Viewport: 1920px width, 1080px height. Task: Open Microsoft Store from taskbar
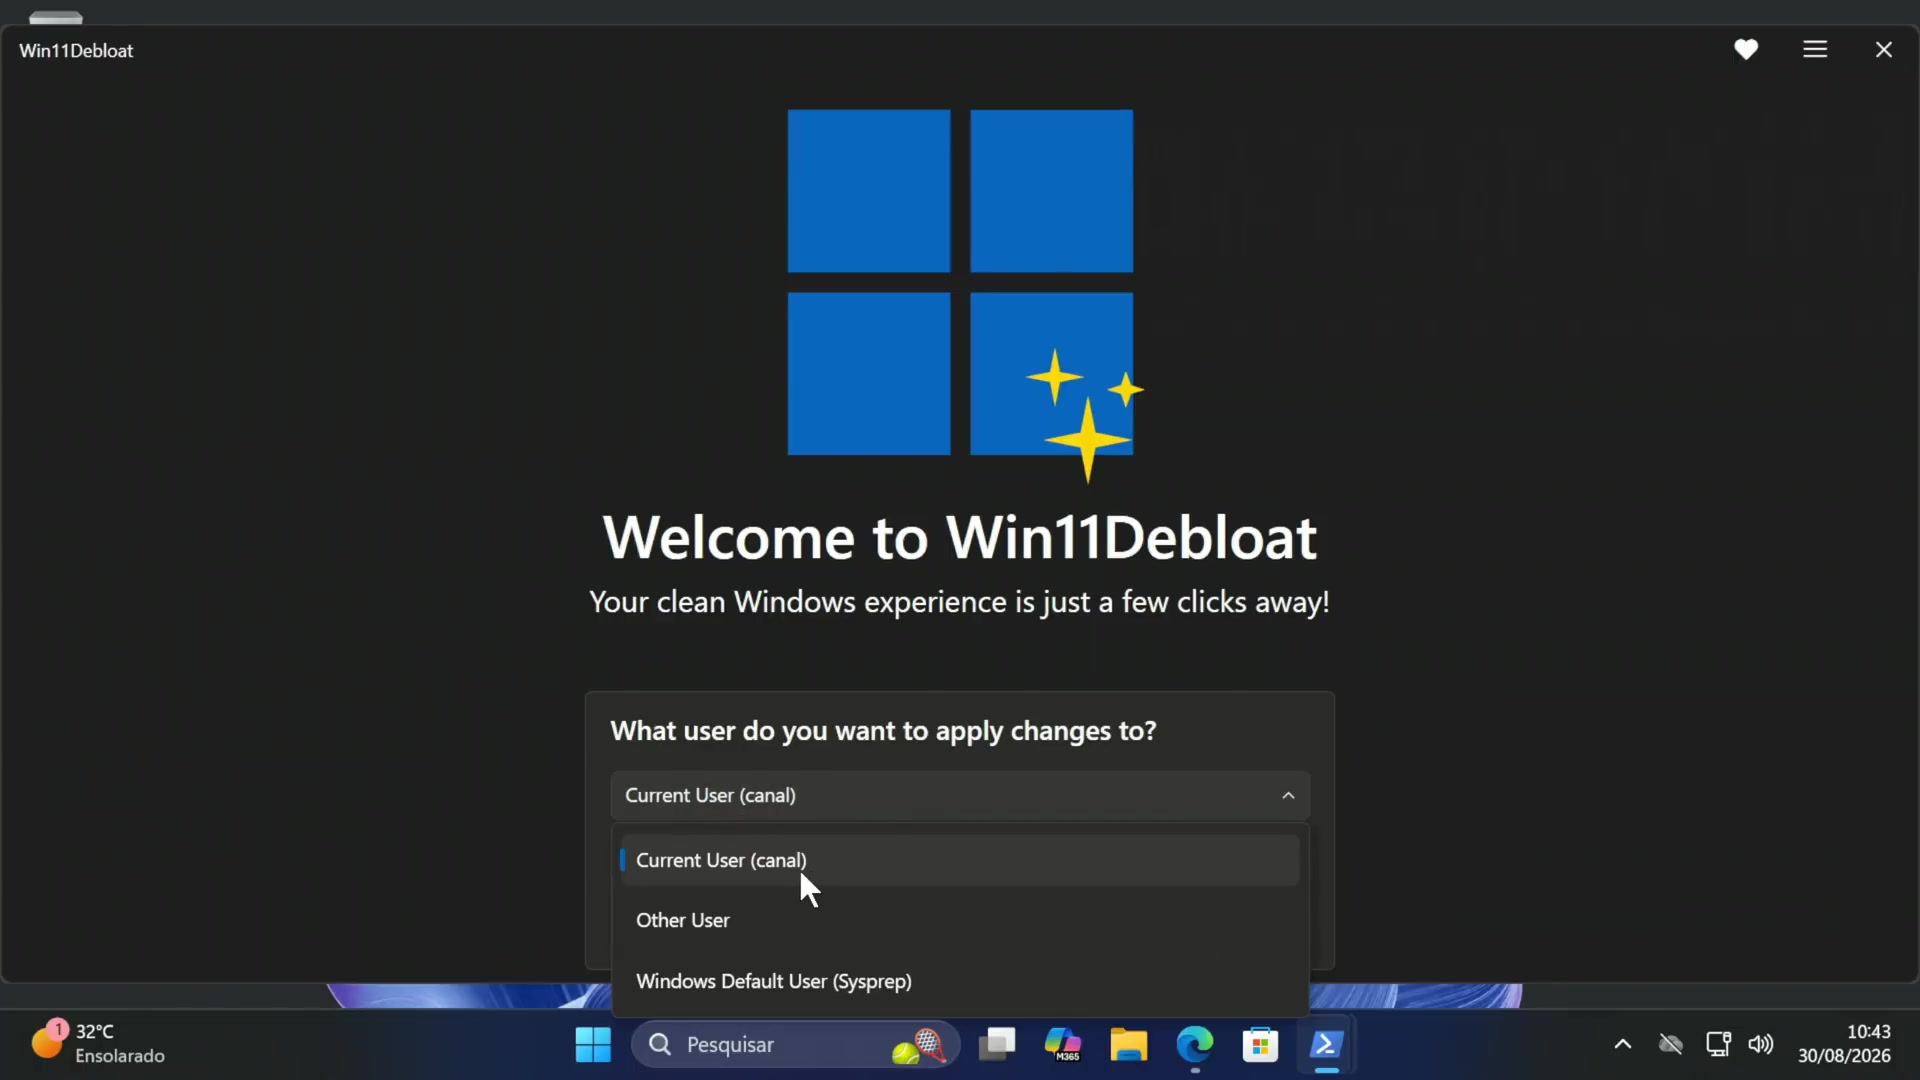pyautogui.click(x=1260, y=1045)
